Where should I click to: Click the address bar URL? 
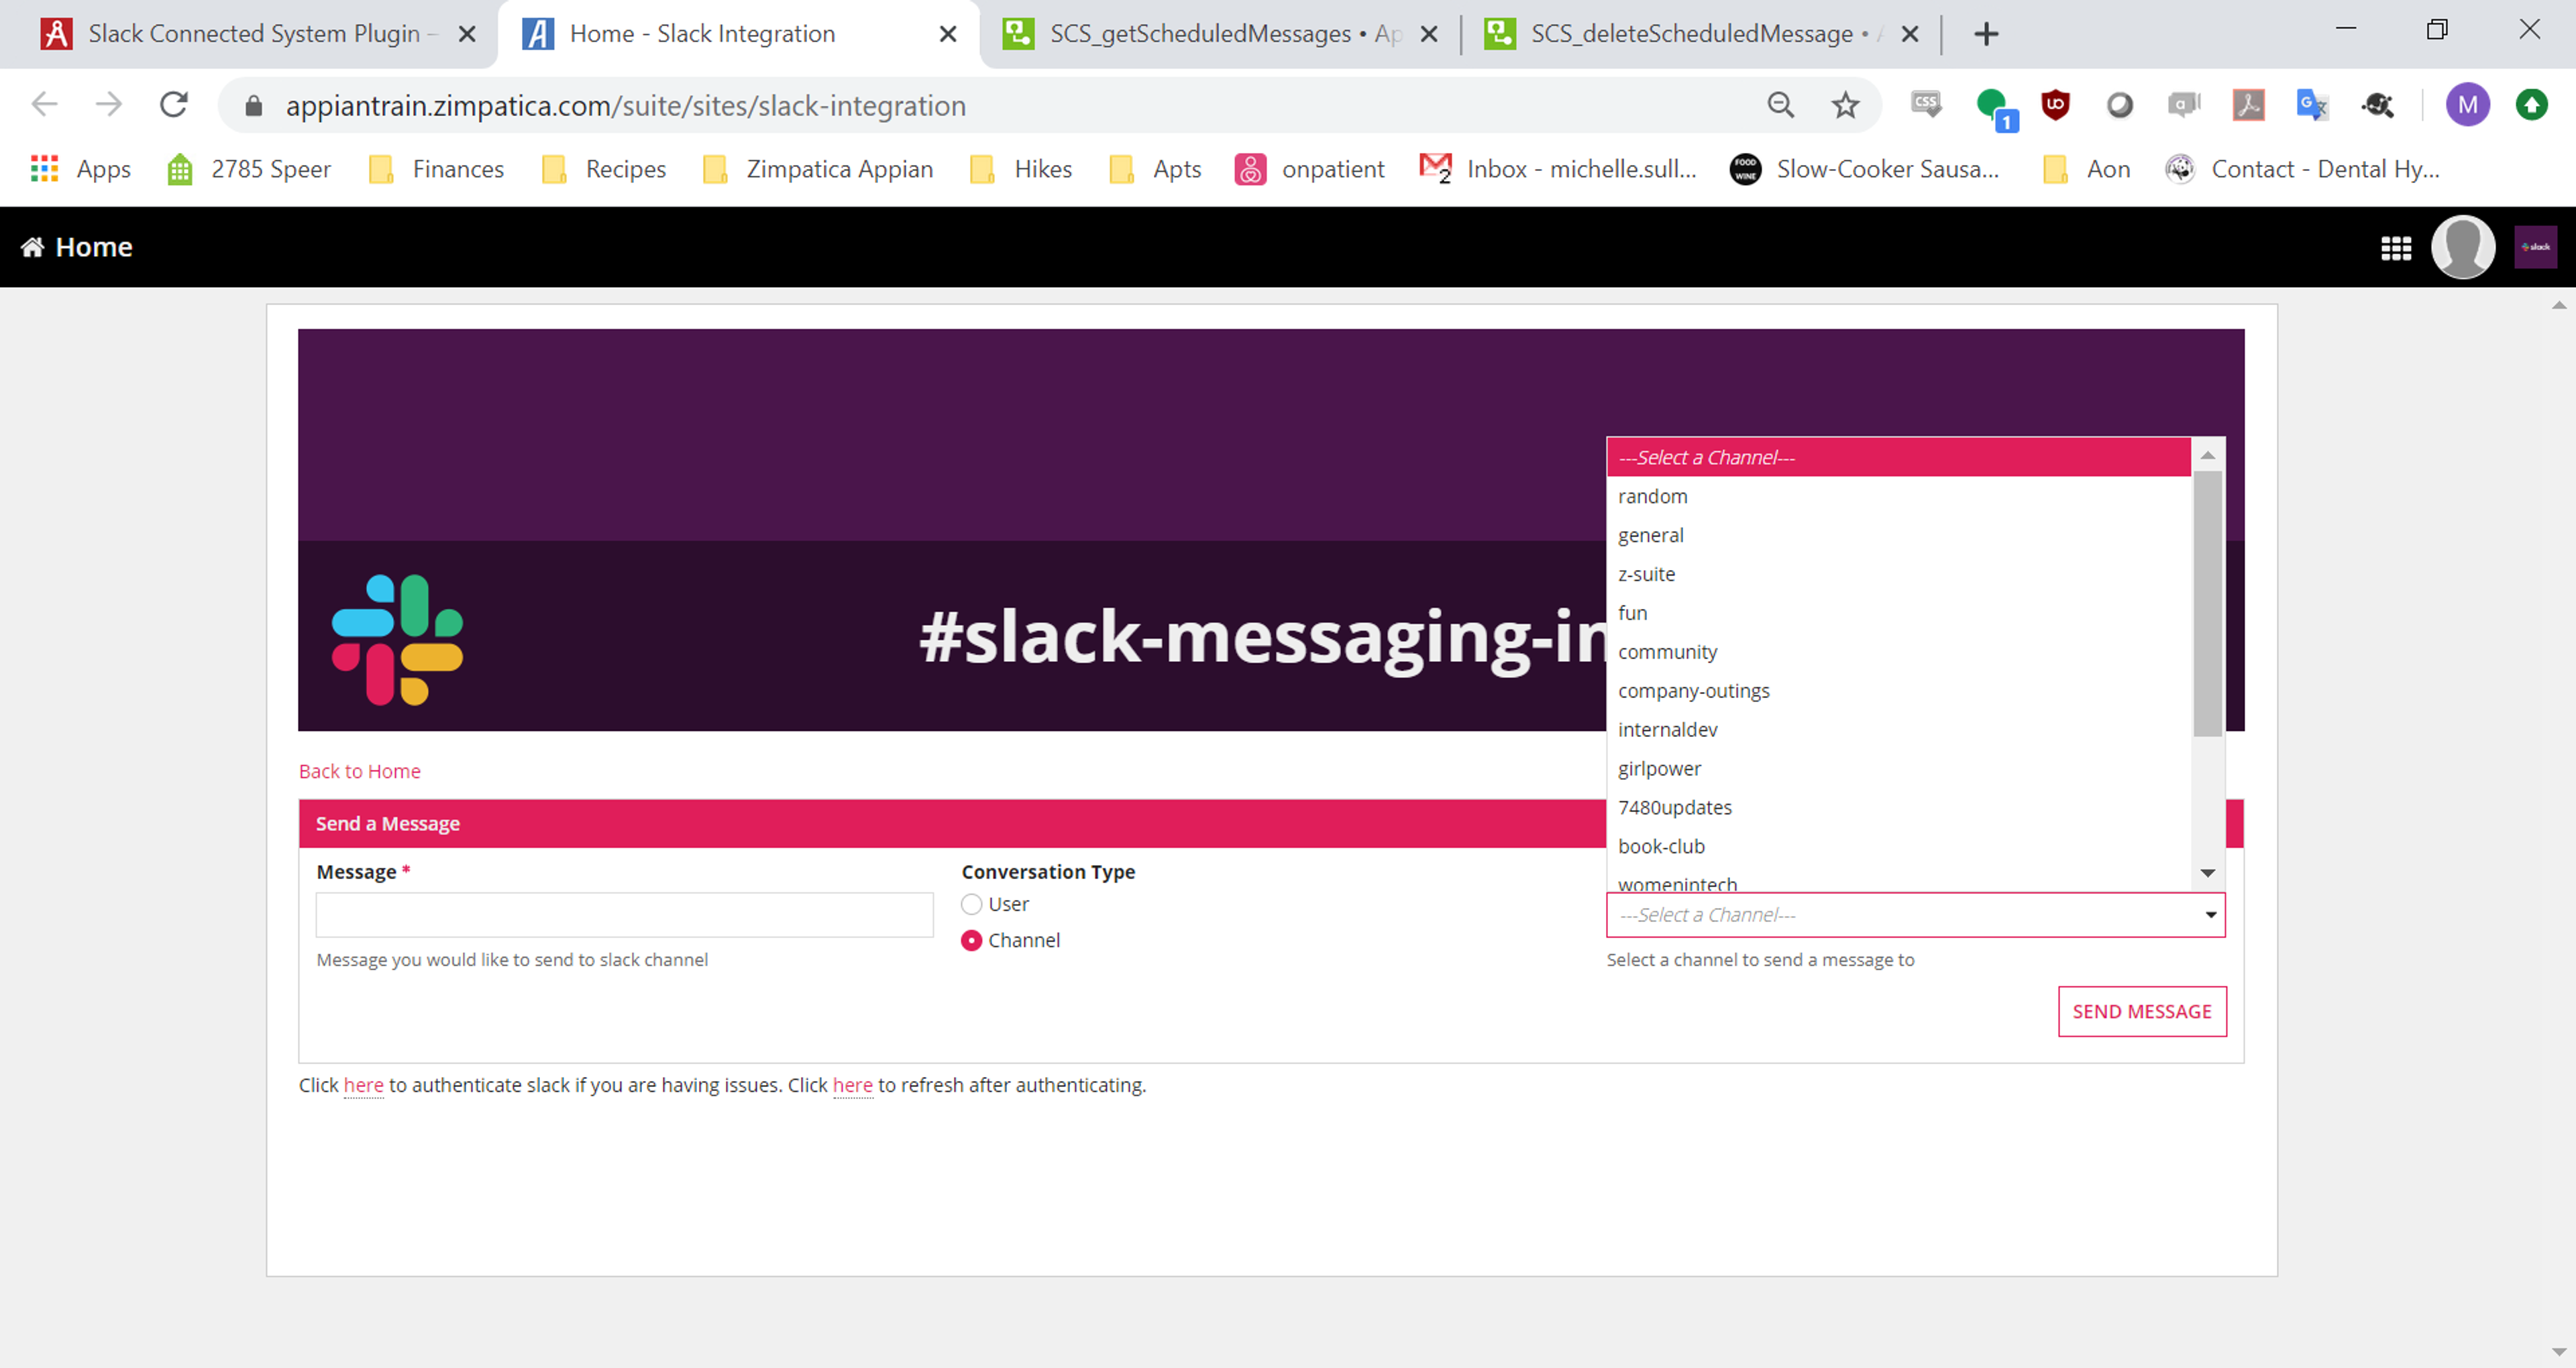click(x=625, y=106)
